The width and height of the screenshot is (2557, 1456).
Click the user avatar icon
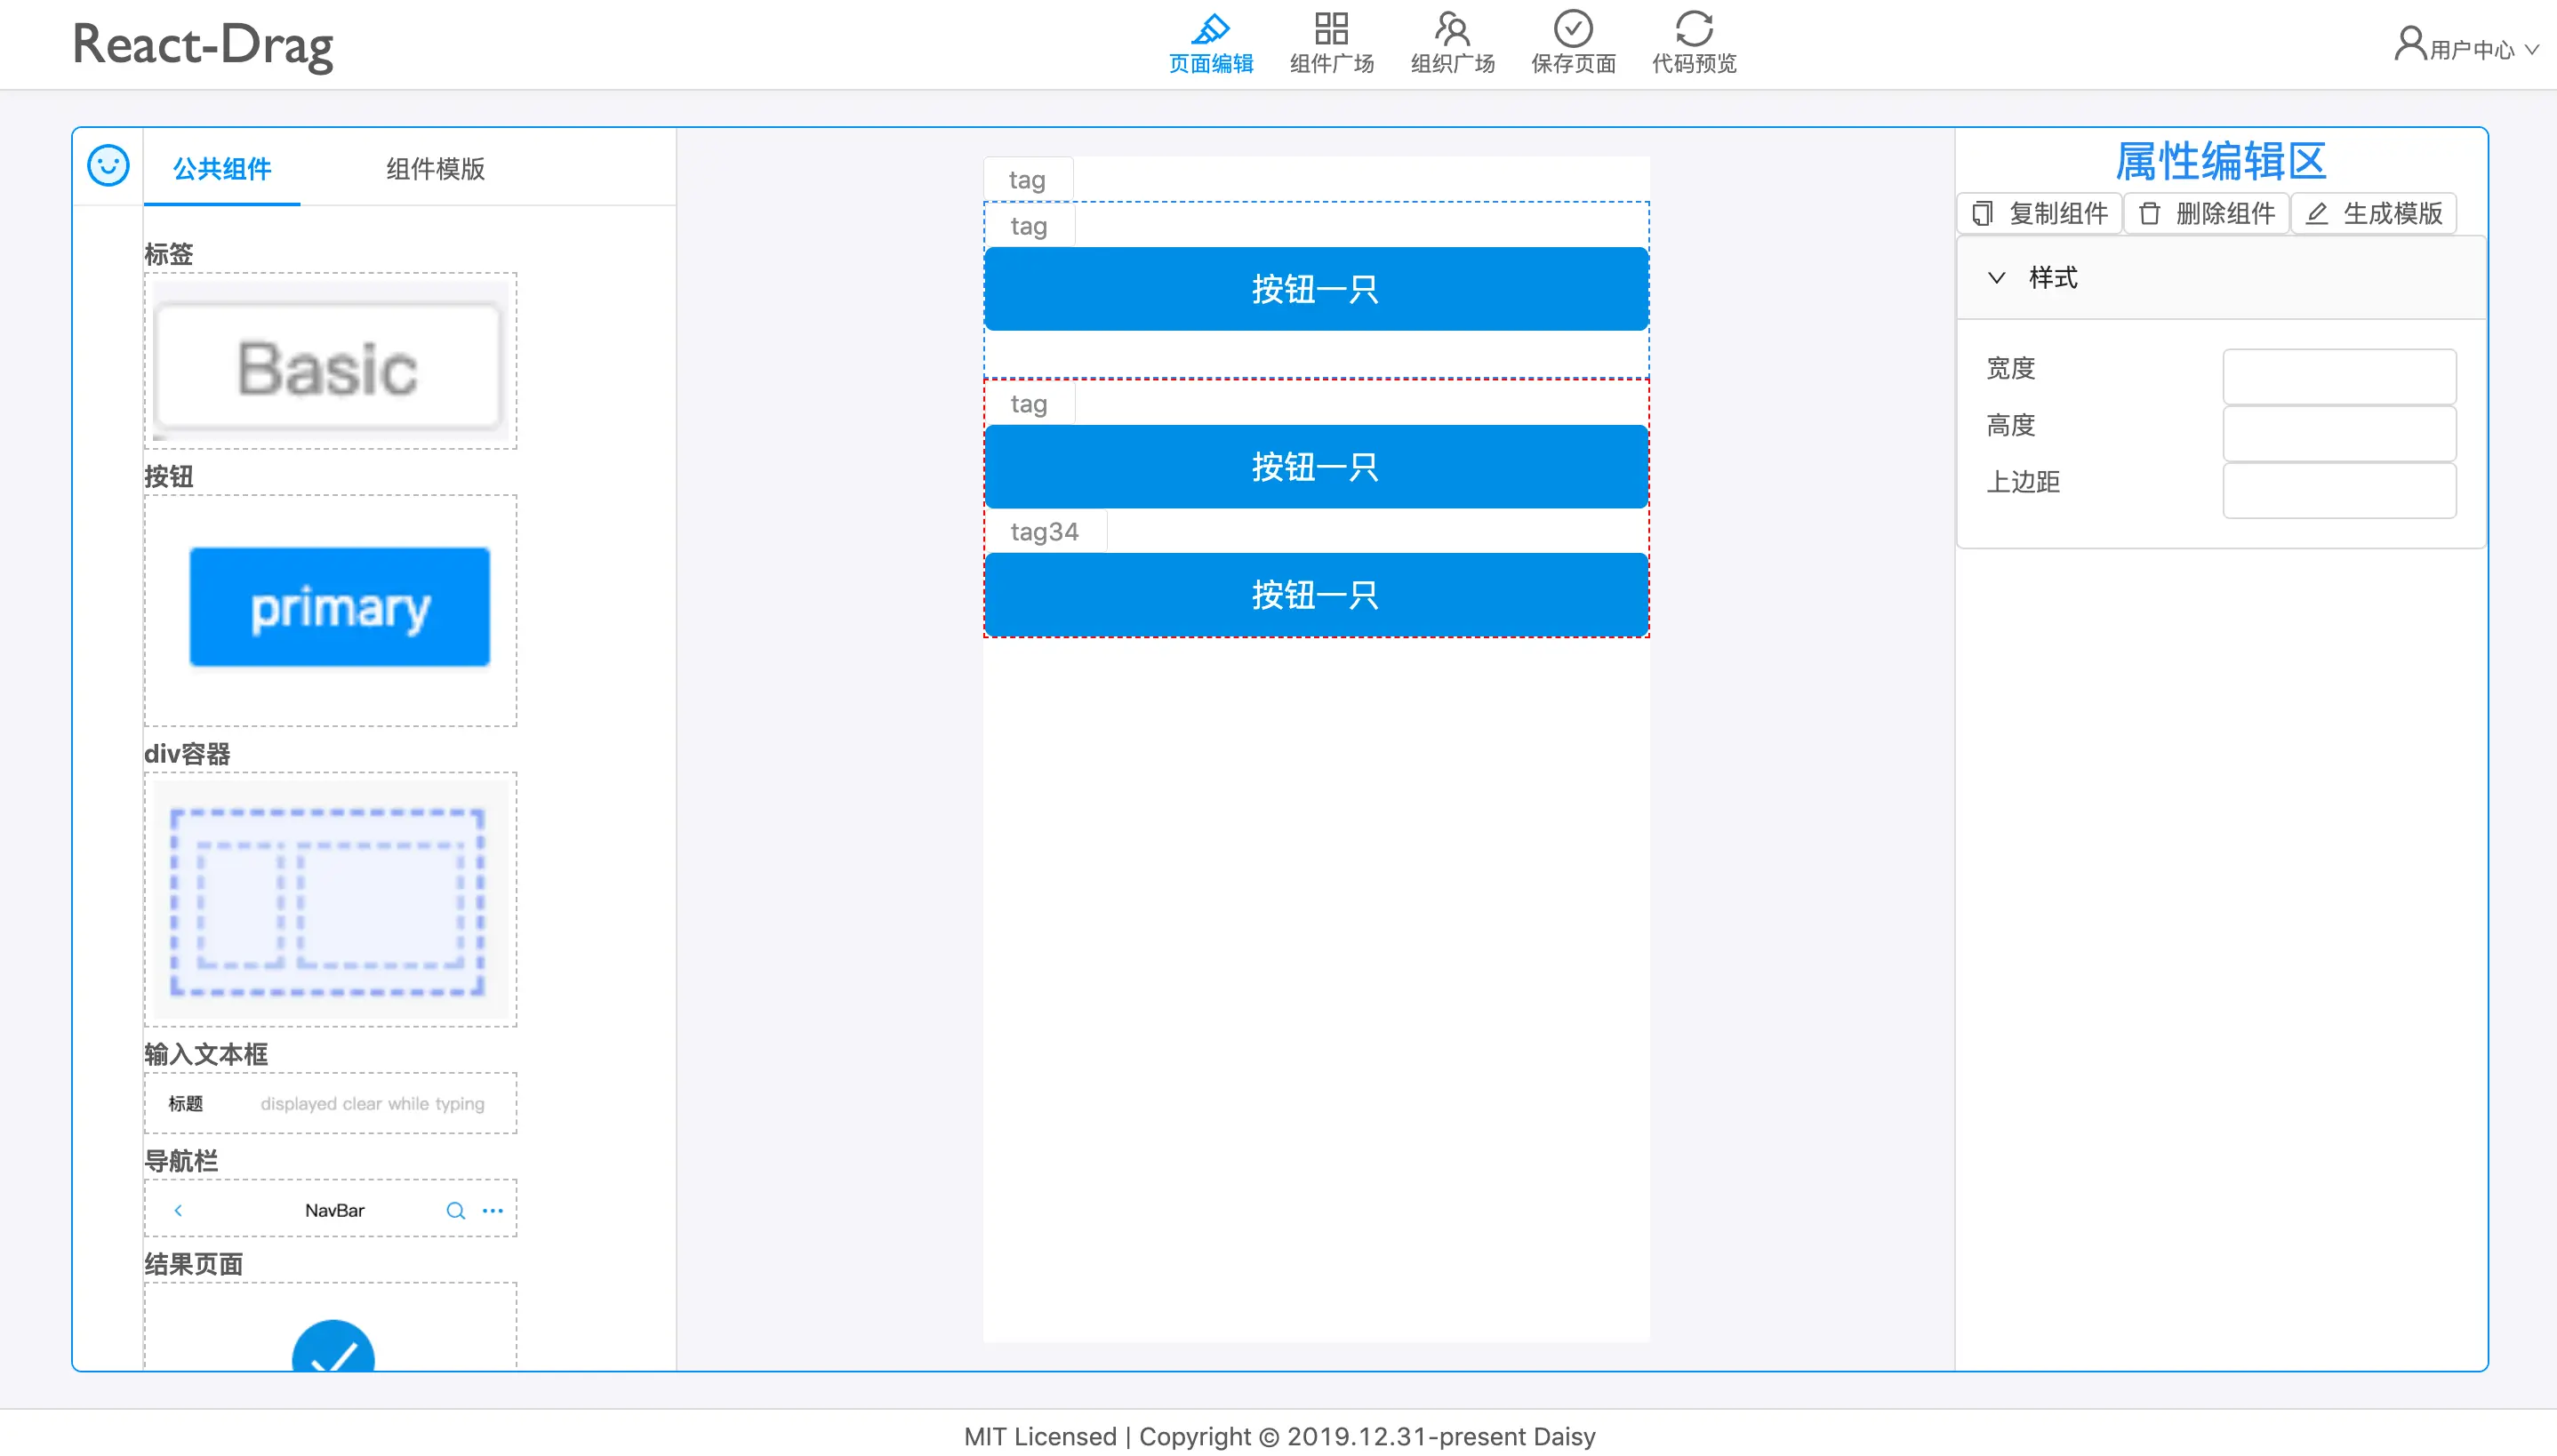[2410, 44]
